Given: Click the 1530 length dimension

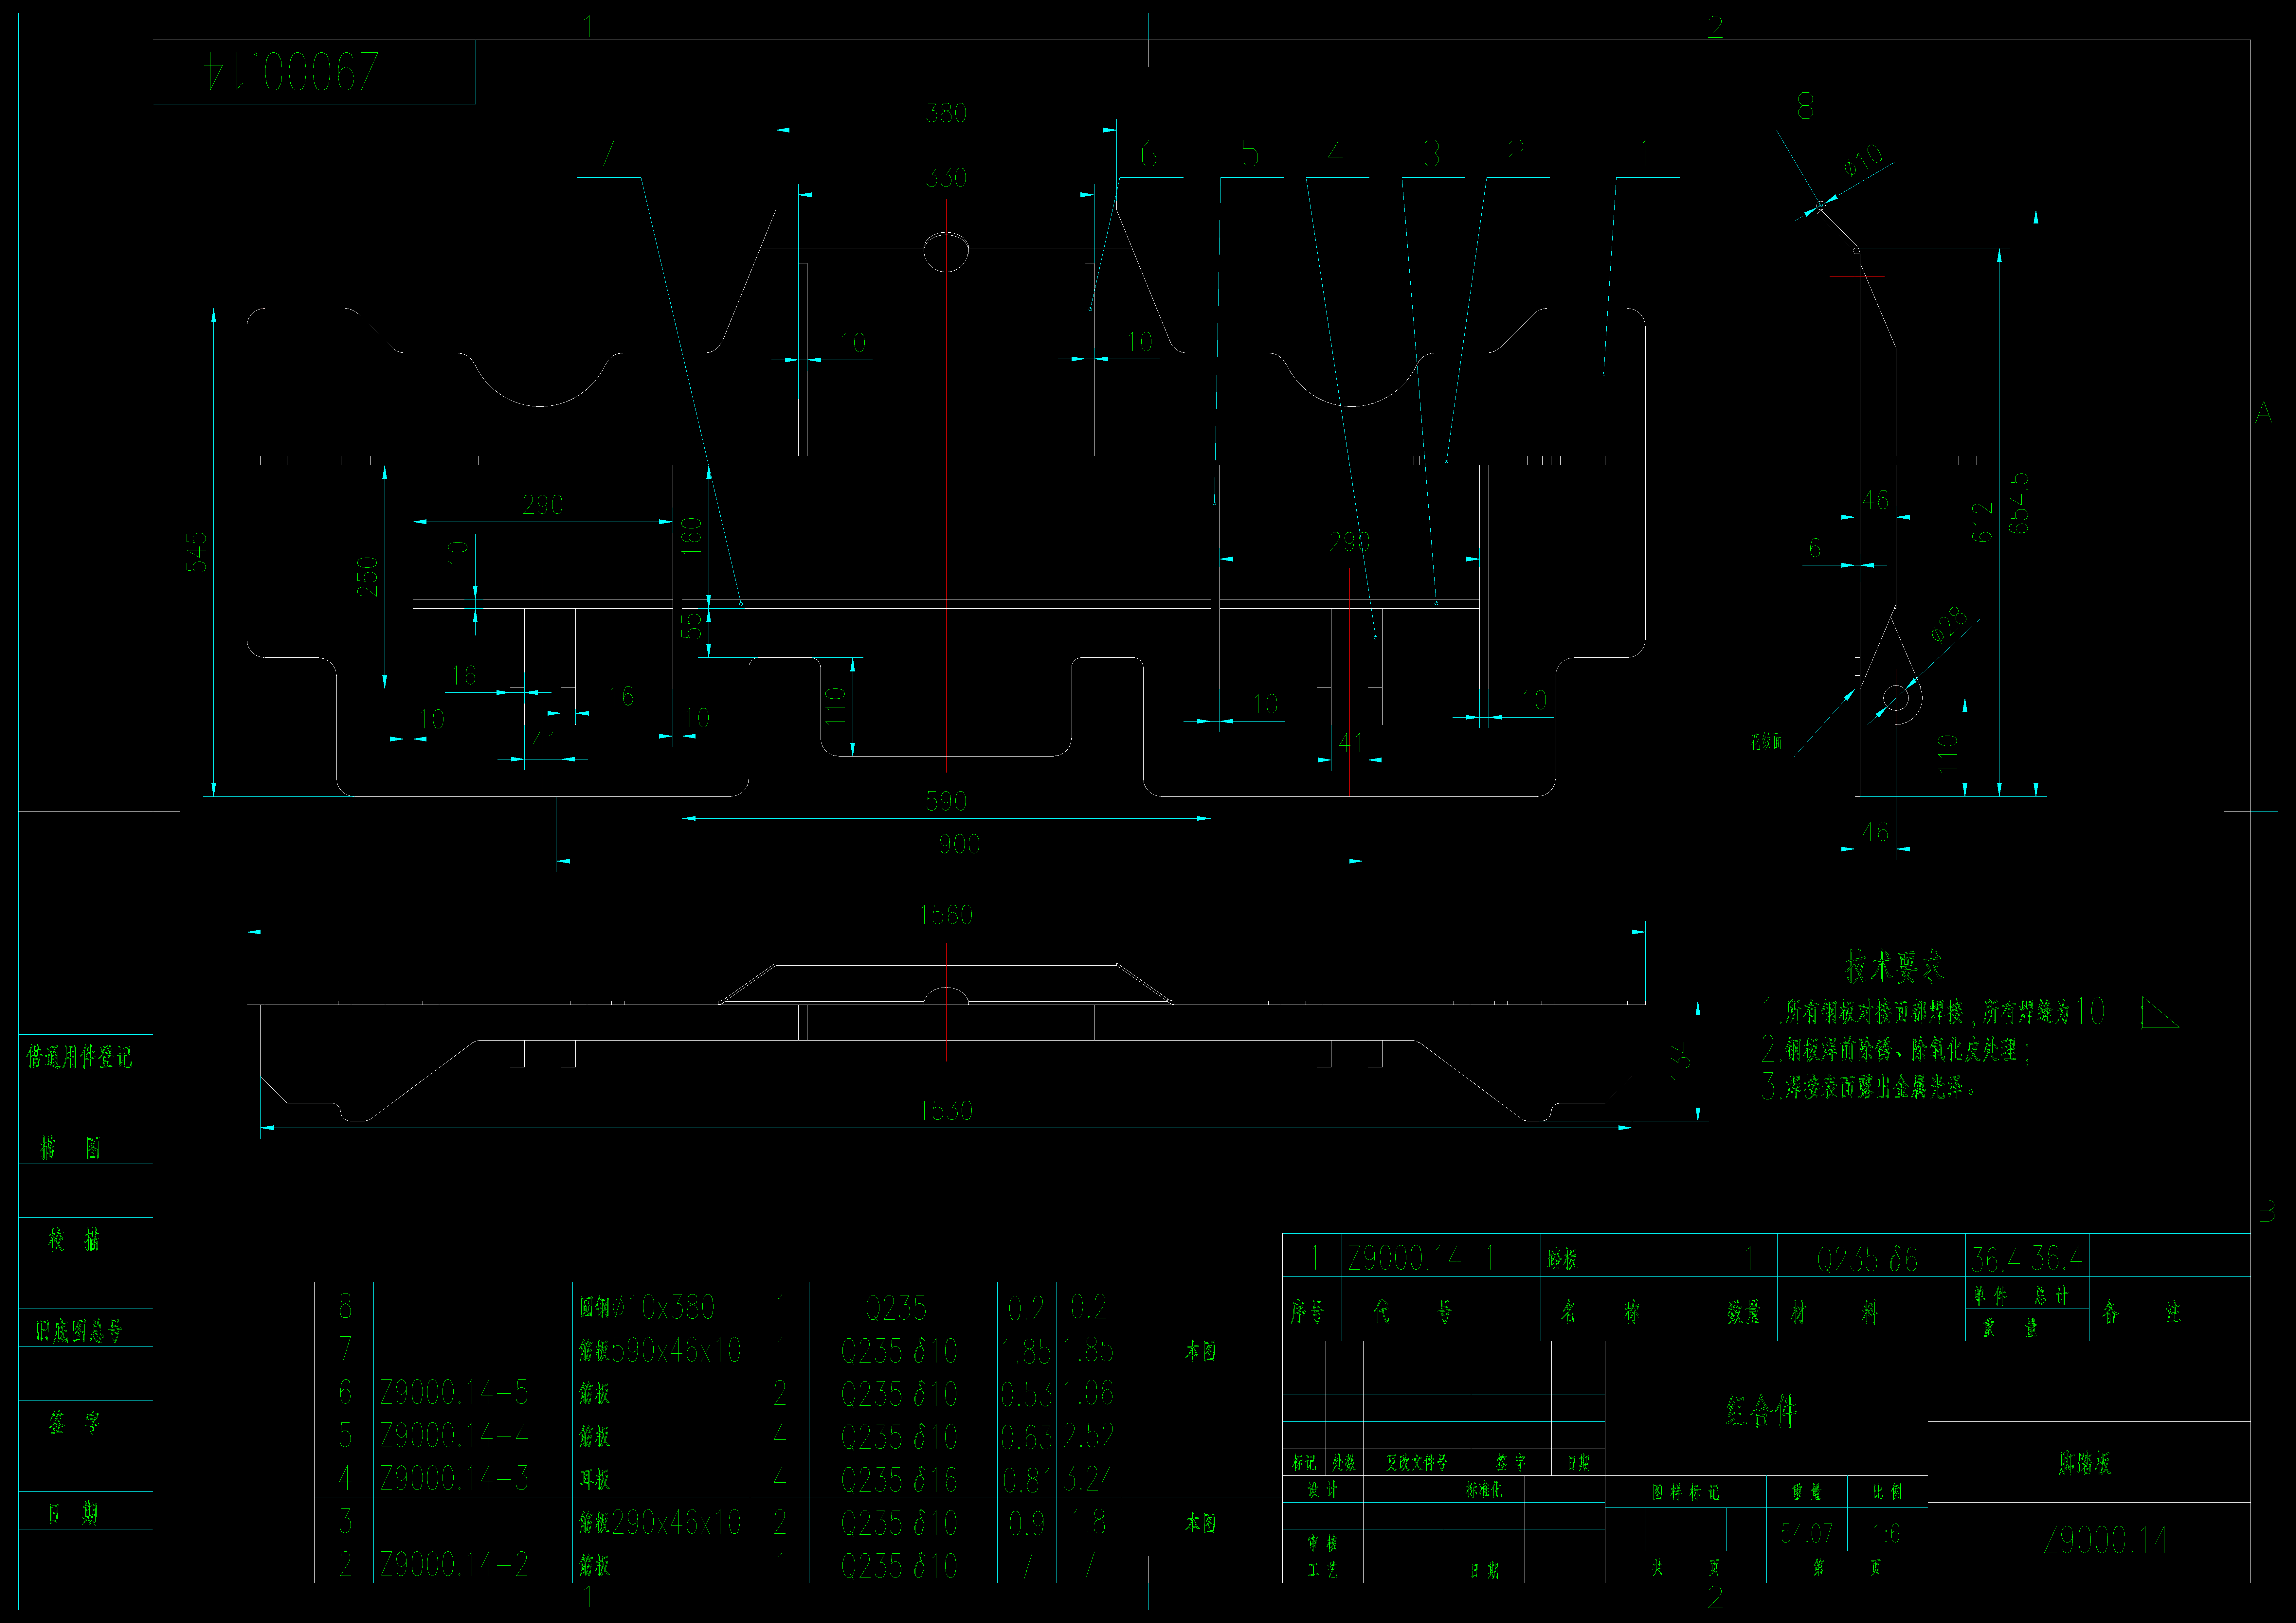Looking at the screenshot, I should [946, 1111].
